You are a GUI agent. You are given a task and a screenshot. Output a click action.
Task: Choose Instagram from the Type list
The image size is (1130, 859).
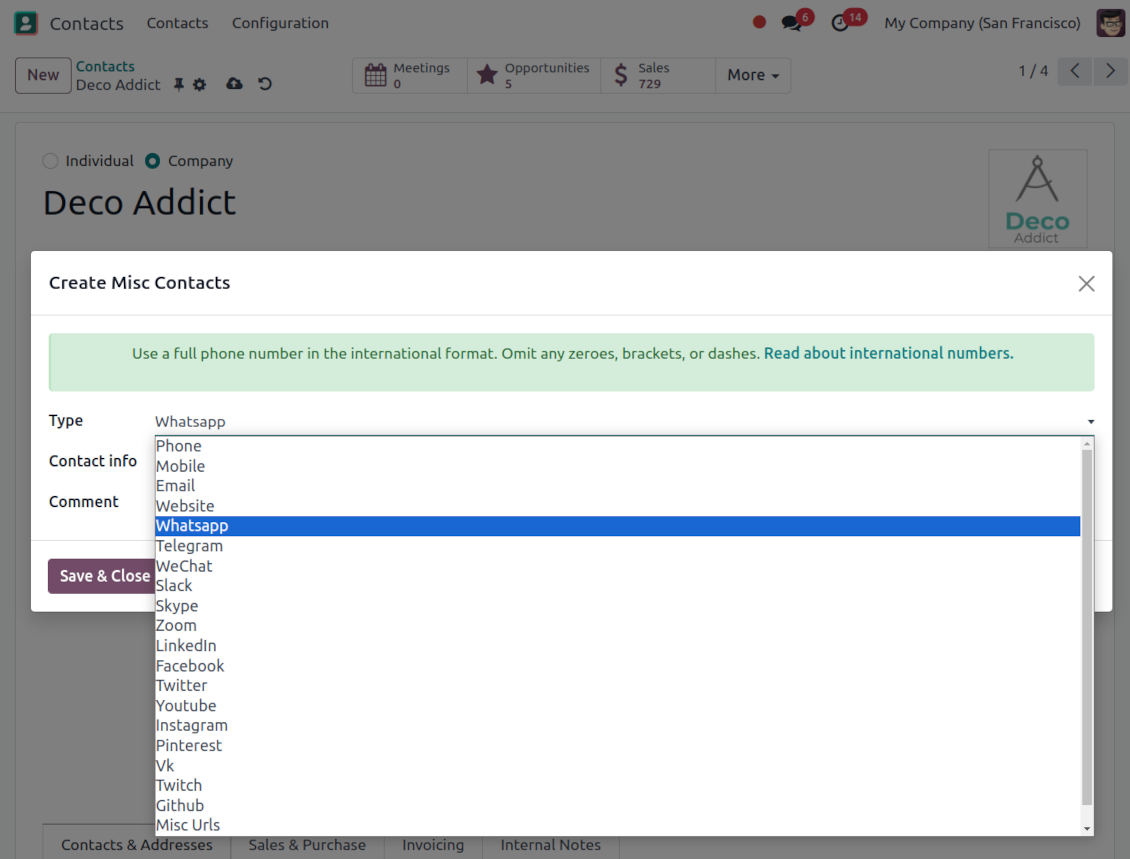(x=618, y=726)
